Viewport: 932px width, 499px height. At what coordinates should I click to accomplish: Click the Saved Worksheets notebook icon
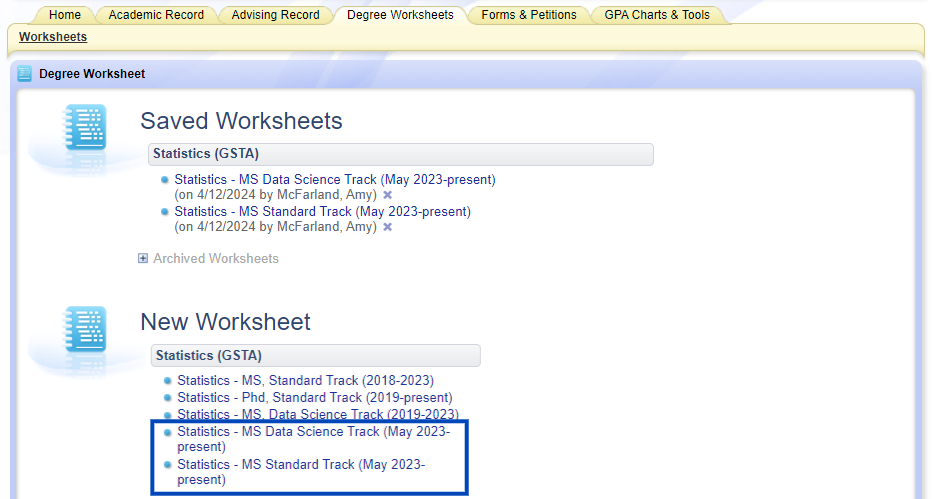click(x=85, y=129)
